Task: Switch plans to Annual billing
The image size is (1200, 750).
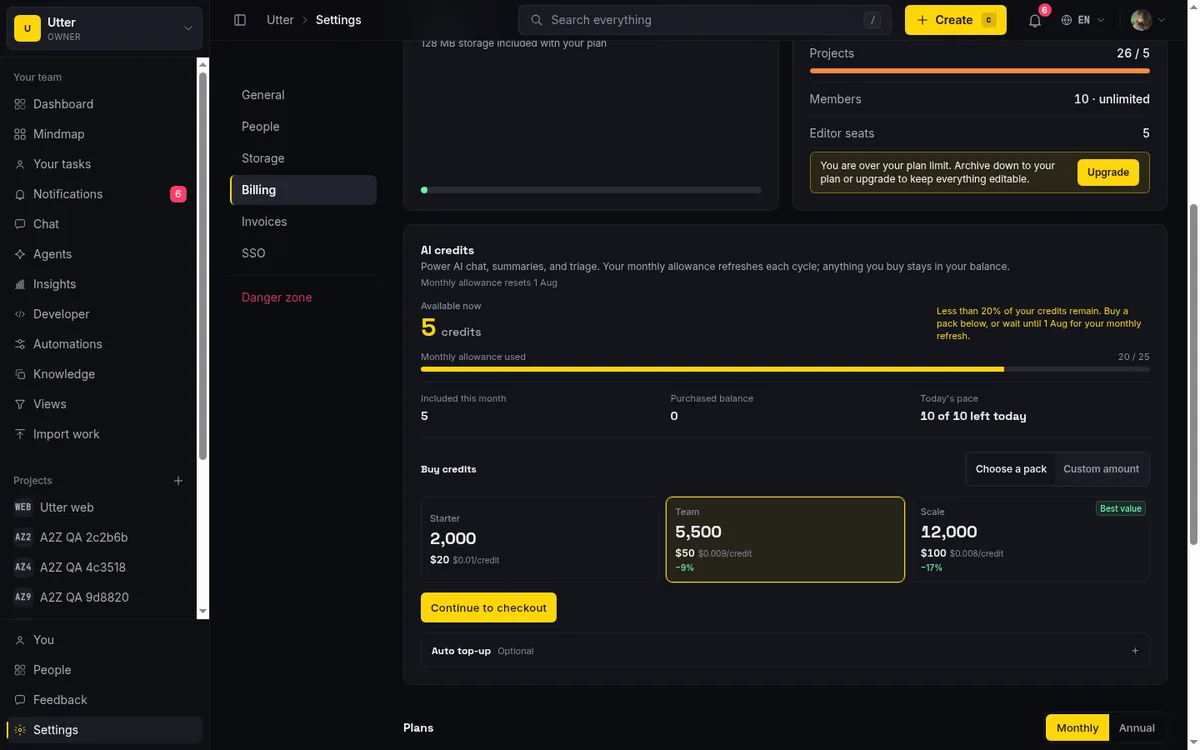Action: [x=1137, y=728]
